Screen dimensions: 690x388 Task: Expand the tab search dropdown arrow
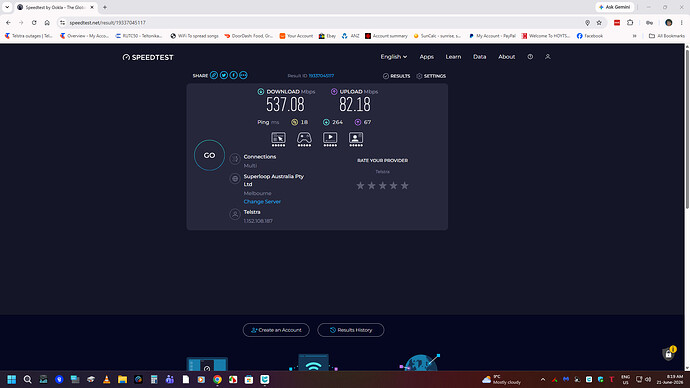coord(7,7)
